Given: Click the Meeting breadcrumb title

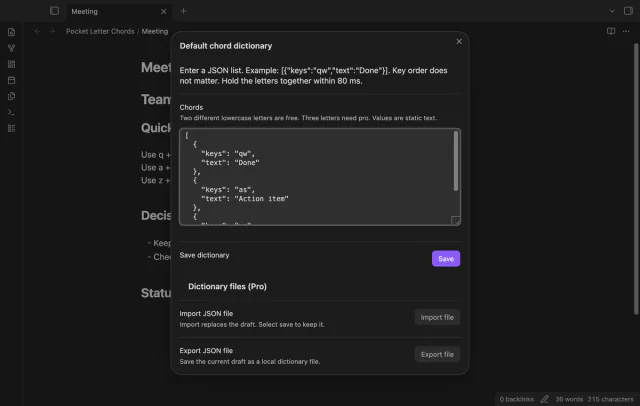Looking at the screenshot, I should coord(155,31).
